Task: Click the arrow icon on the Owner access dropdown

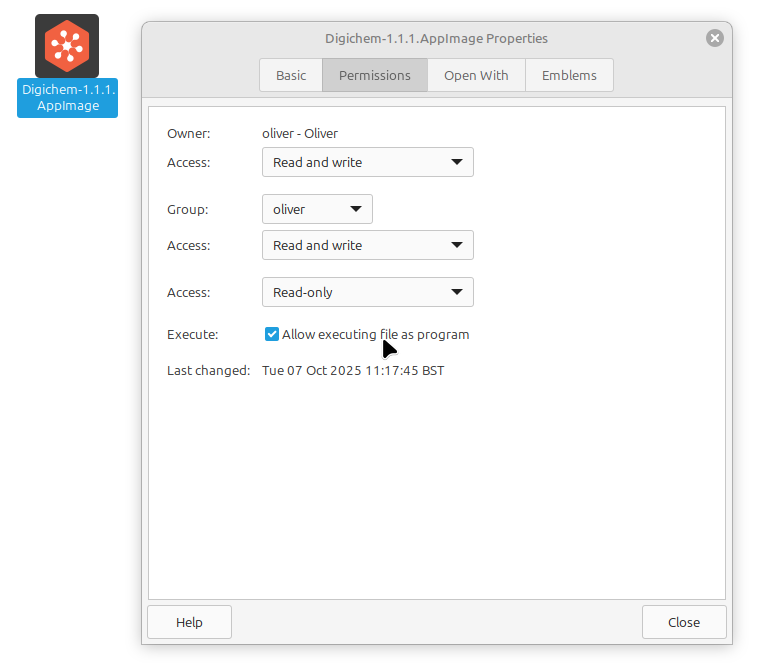Action: pyautogui.click(x=456, y=162)
